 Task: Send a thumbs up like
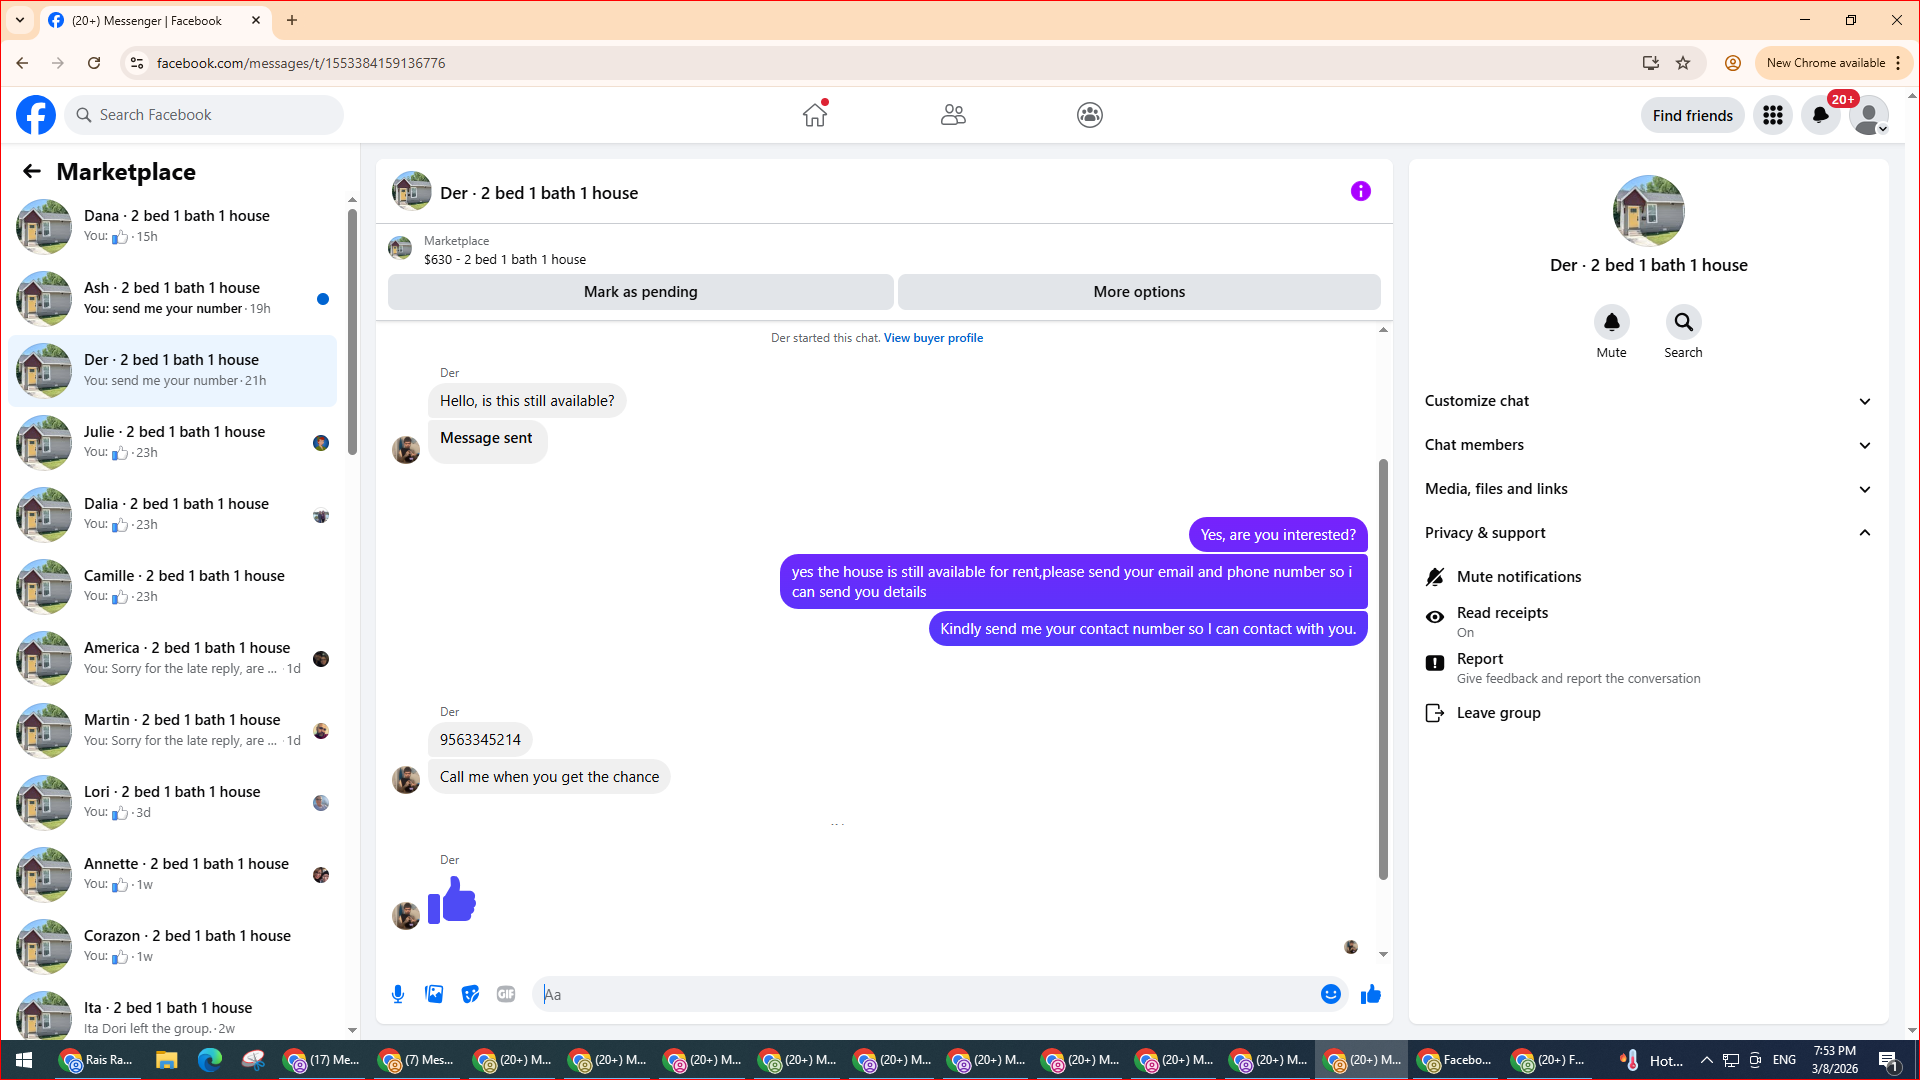pyautogui.click(x=1370, y=994)
